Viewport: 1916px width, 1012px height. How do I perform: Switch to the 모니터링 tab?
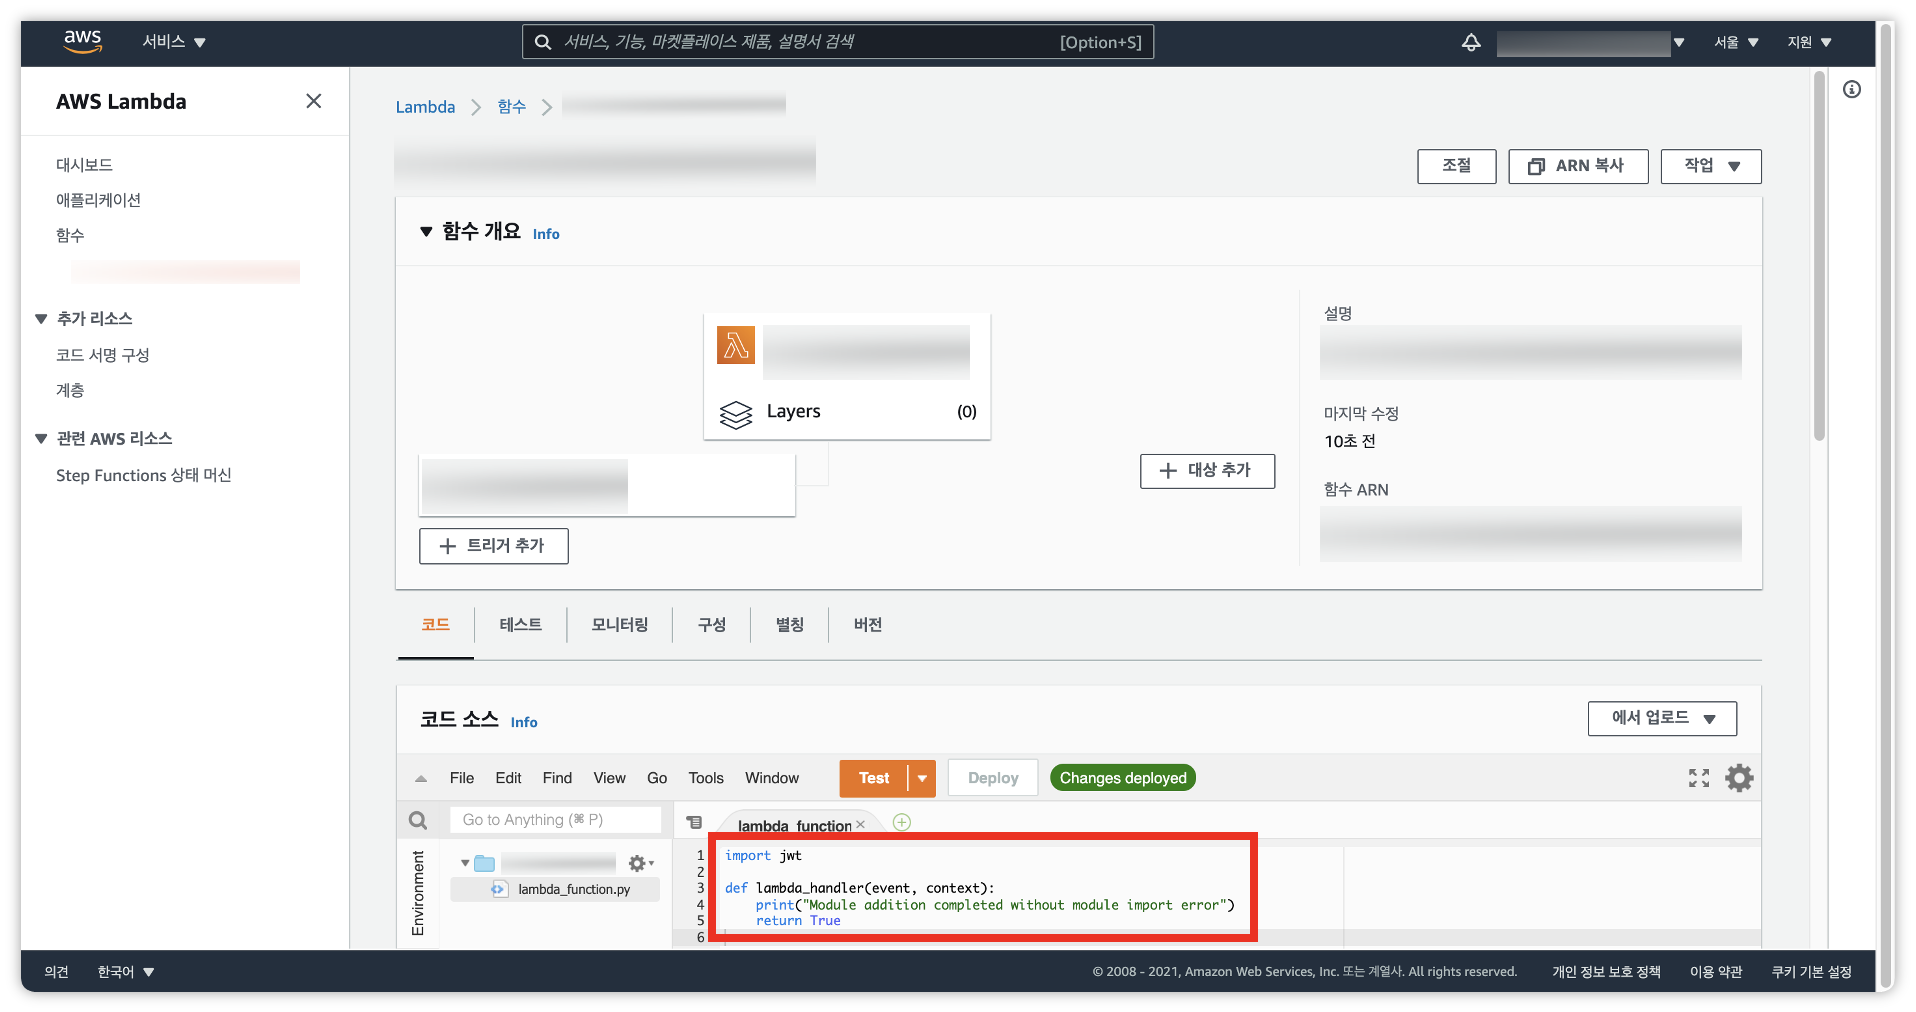(619, 625)
